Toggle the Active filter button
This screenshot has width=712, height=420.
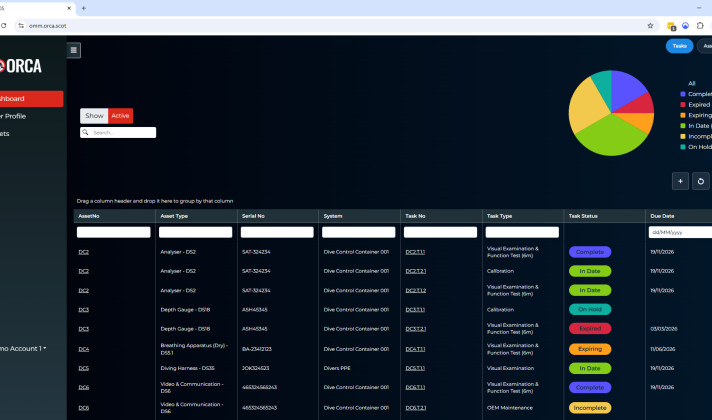coord(120,116)
